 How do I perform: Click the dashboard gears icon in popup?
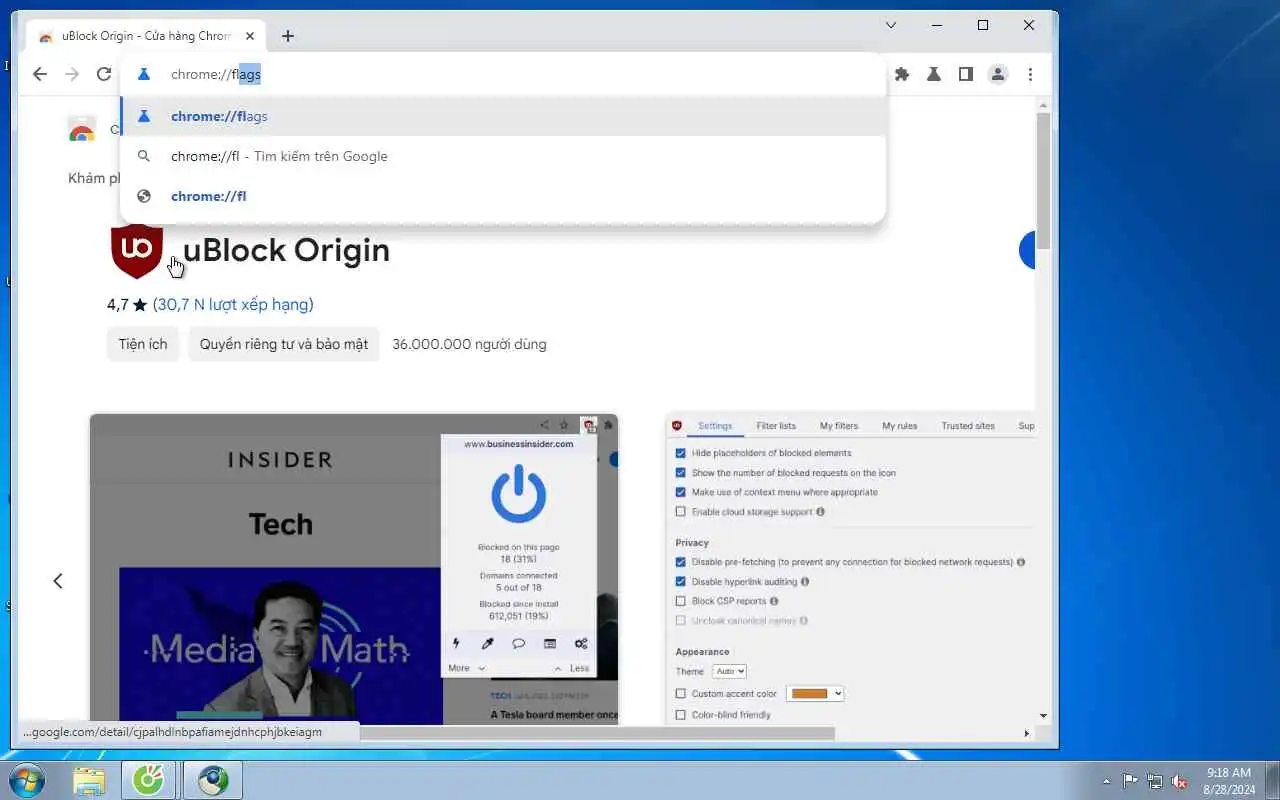tap(581, 644)
